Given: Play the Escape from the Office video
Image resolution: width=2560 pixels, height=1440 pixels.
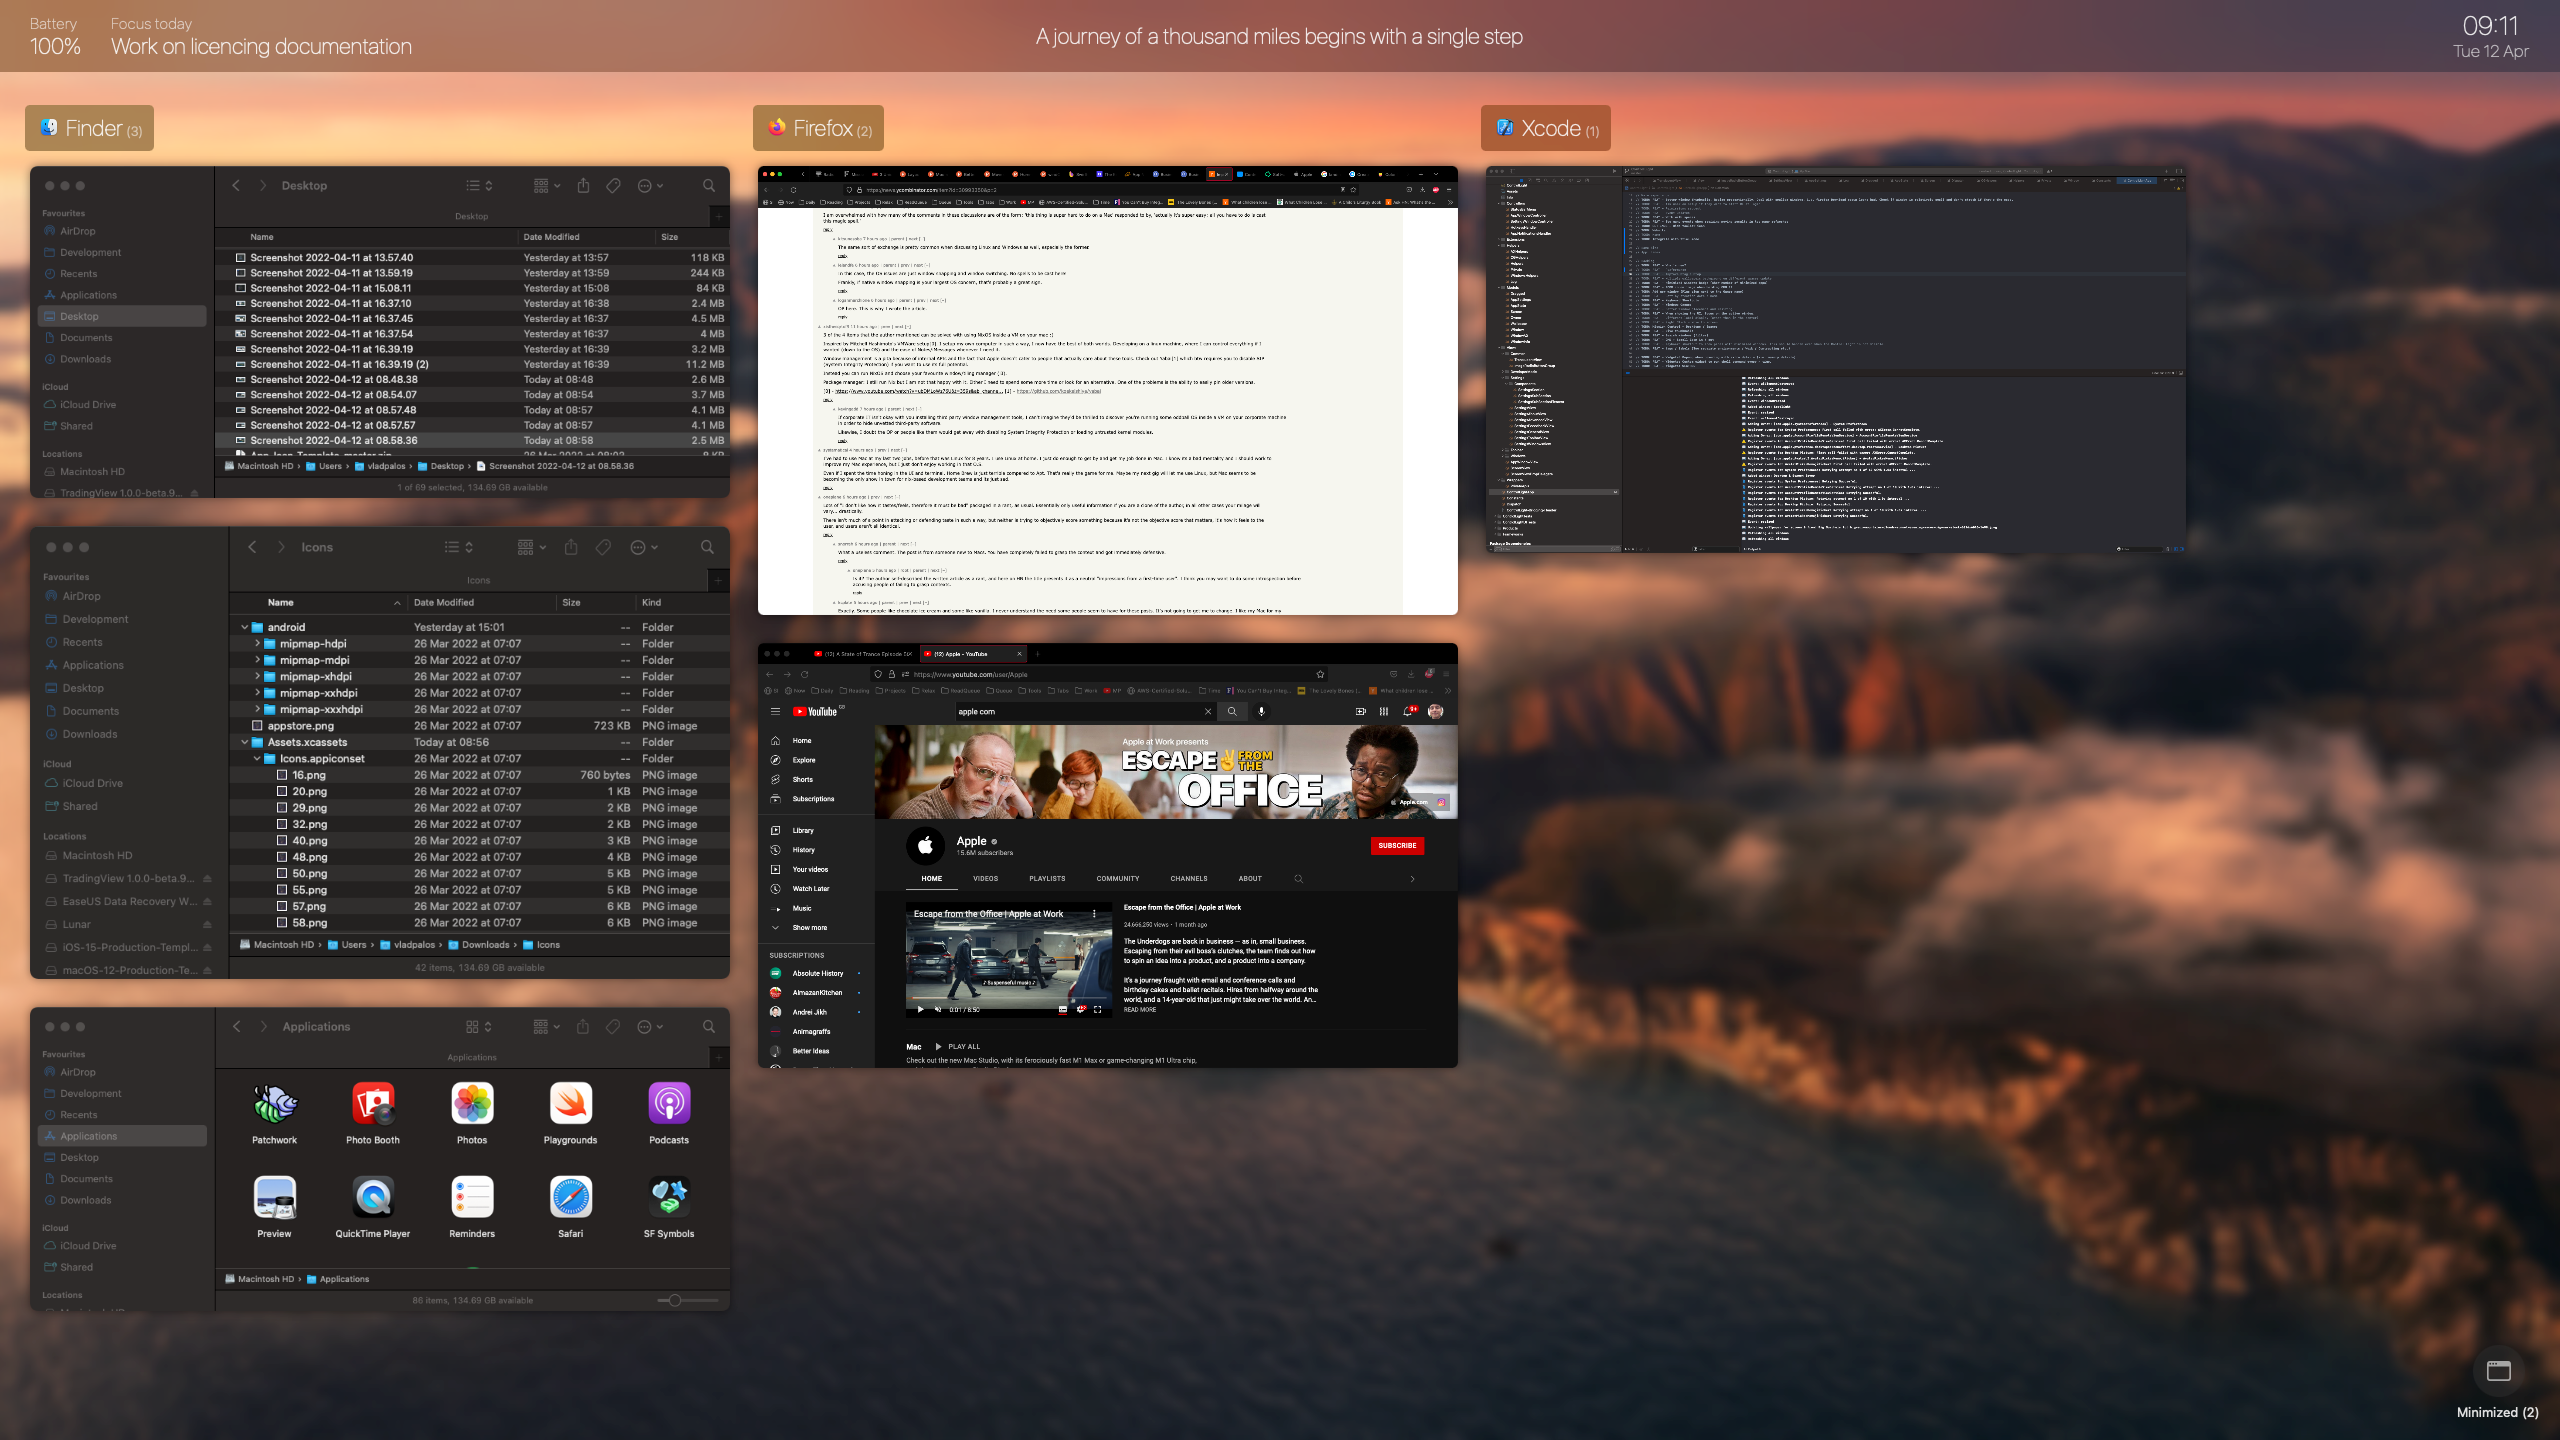Looking at the screenshot, I should coord(920,1010).
